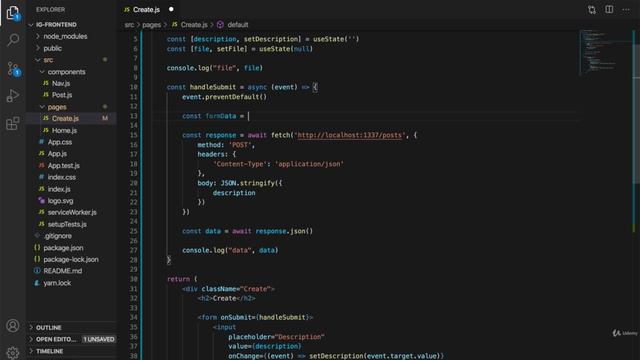
Task: Click the EXPLORER panel title
Action: [x=50, y=9]
